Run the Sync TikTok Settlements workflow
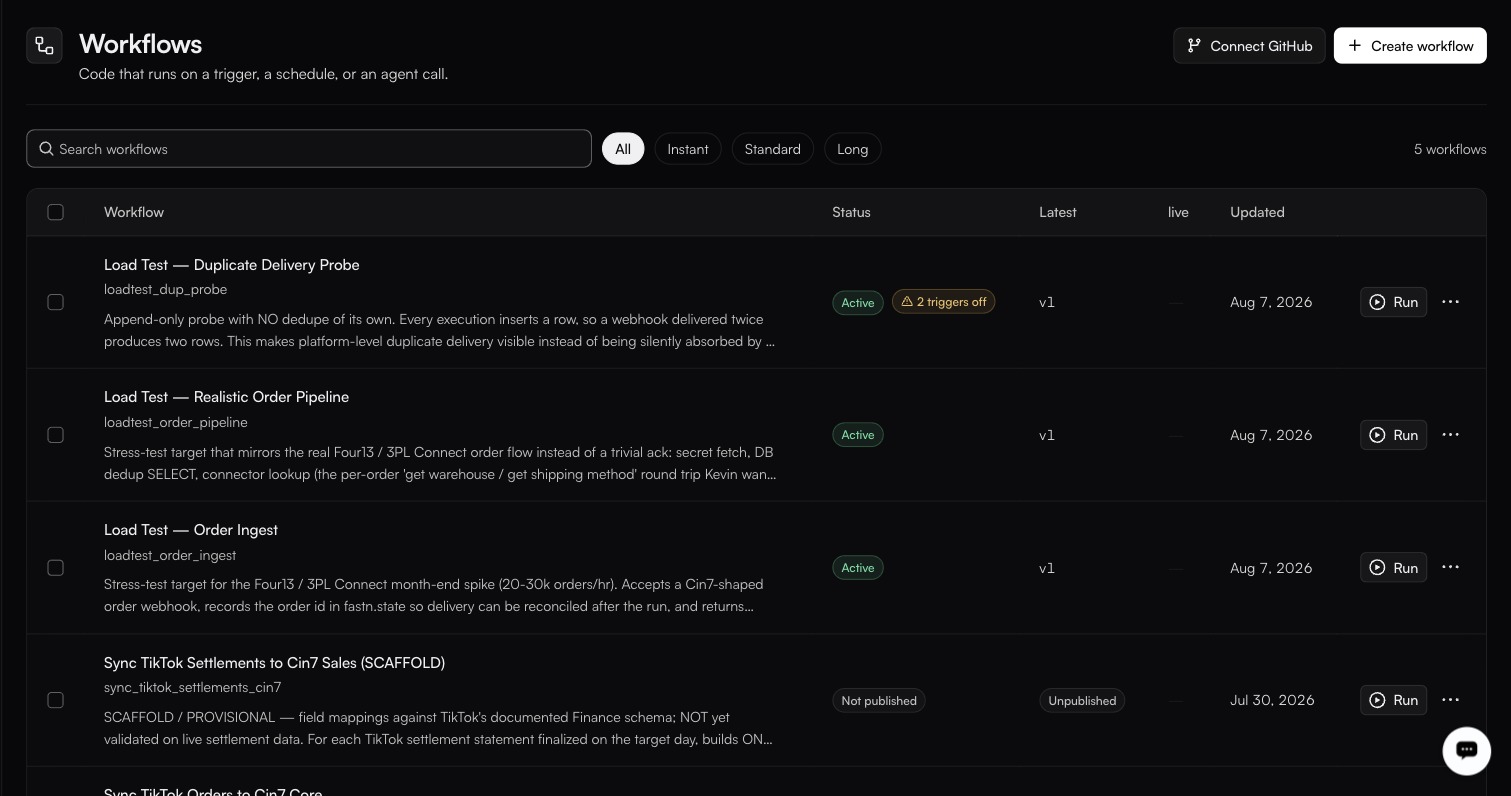Viewport: 1511px width, 796px height. [x=1393, y=700]
